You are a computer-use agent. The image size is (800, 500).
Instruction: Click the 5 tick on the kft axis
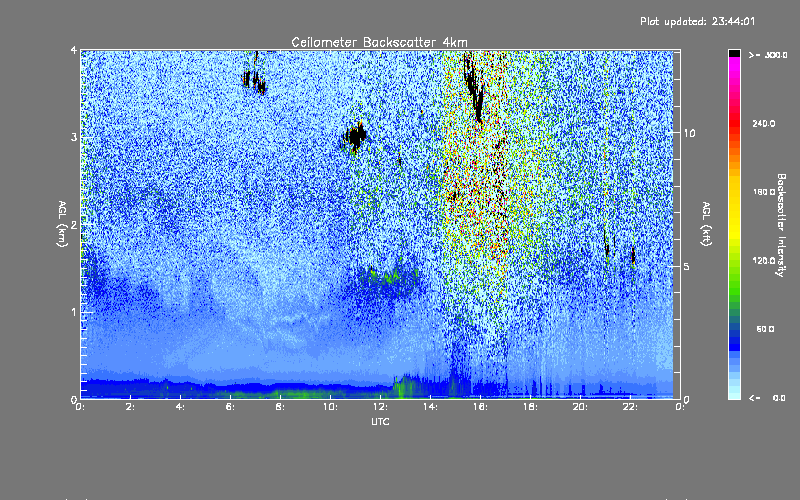click(x=687, y=266)
